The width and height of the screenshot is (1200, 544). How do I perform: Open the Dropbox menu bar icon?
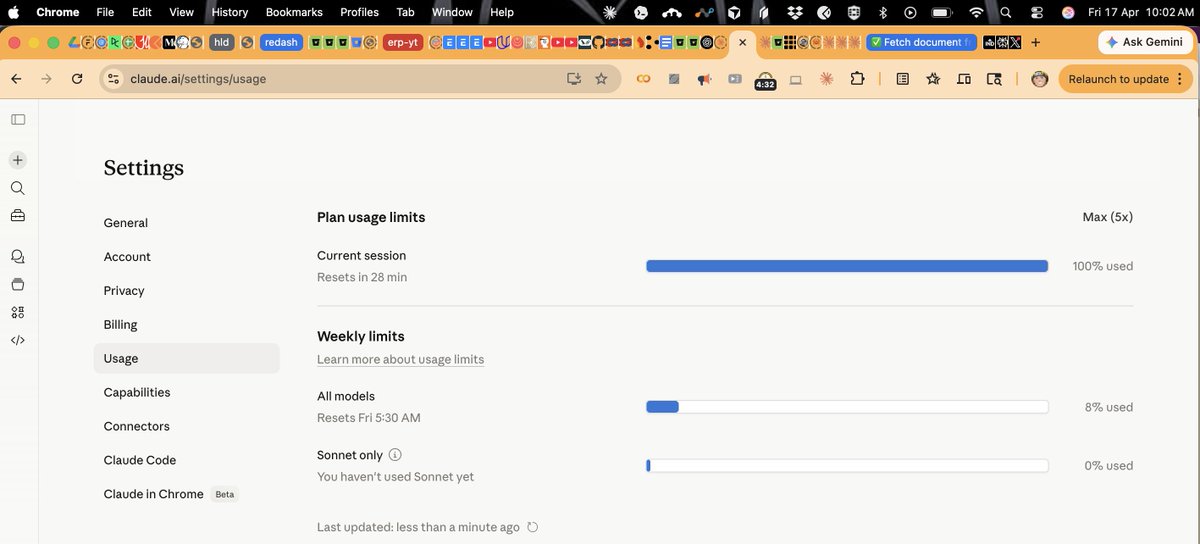(x=795, y=12)
